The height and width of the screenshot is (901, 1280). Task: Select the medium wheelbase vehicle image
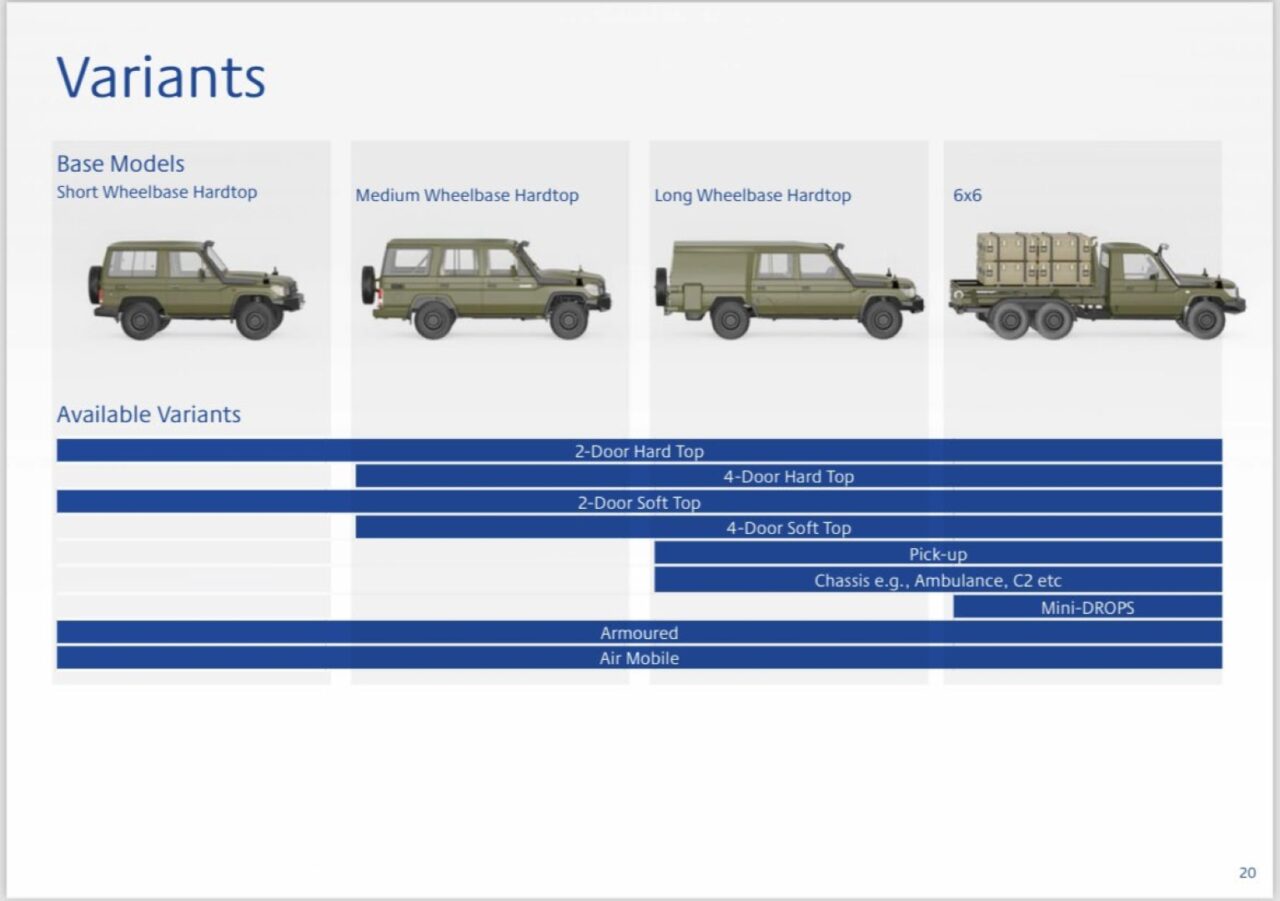[x=486, y=288]
